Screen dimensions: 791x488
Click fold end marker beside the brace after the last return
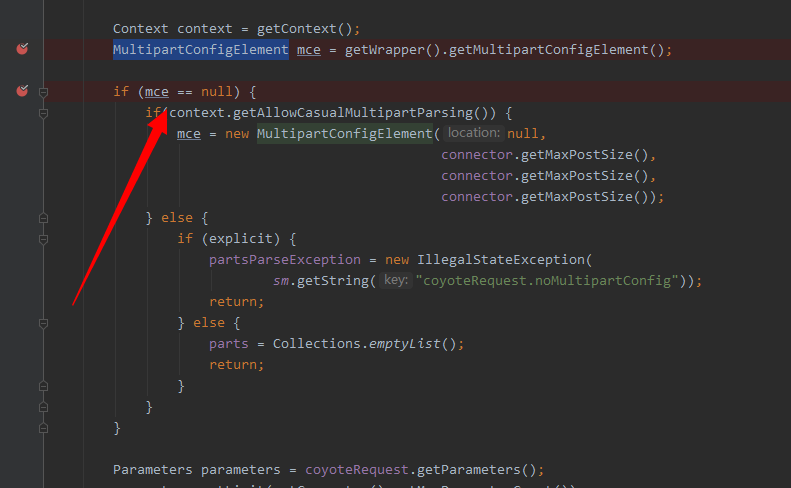pos(43,386)
